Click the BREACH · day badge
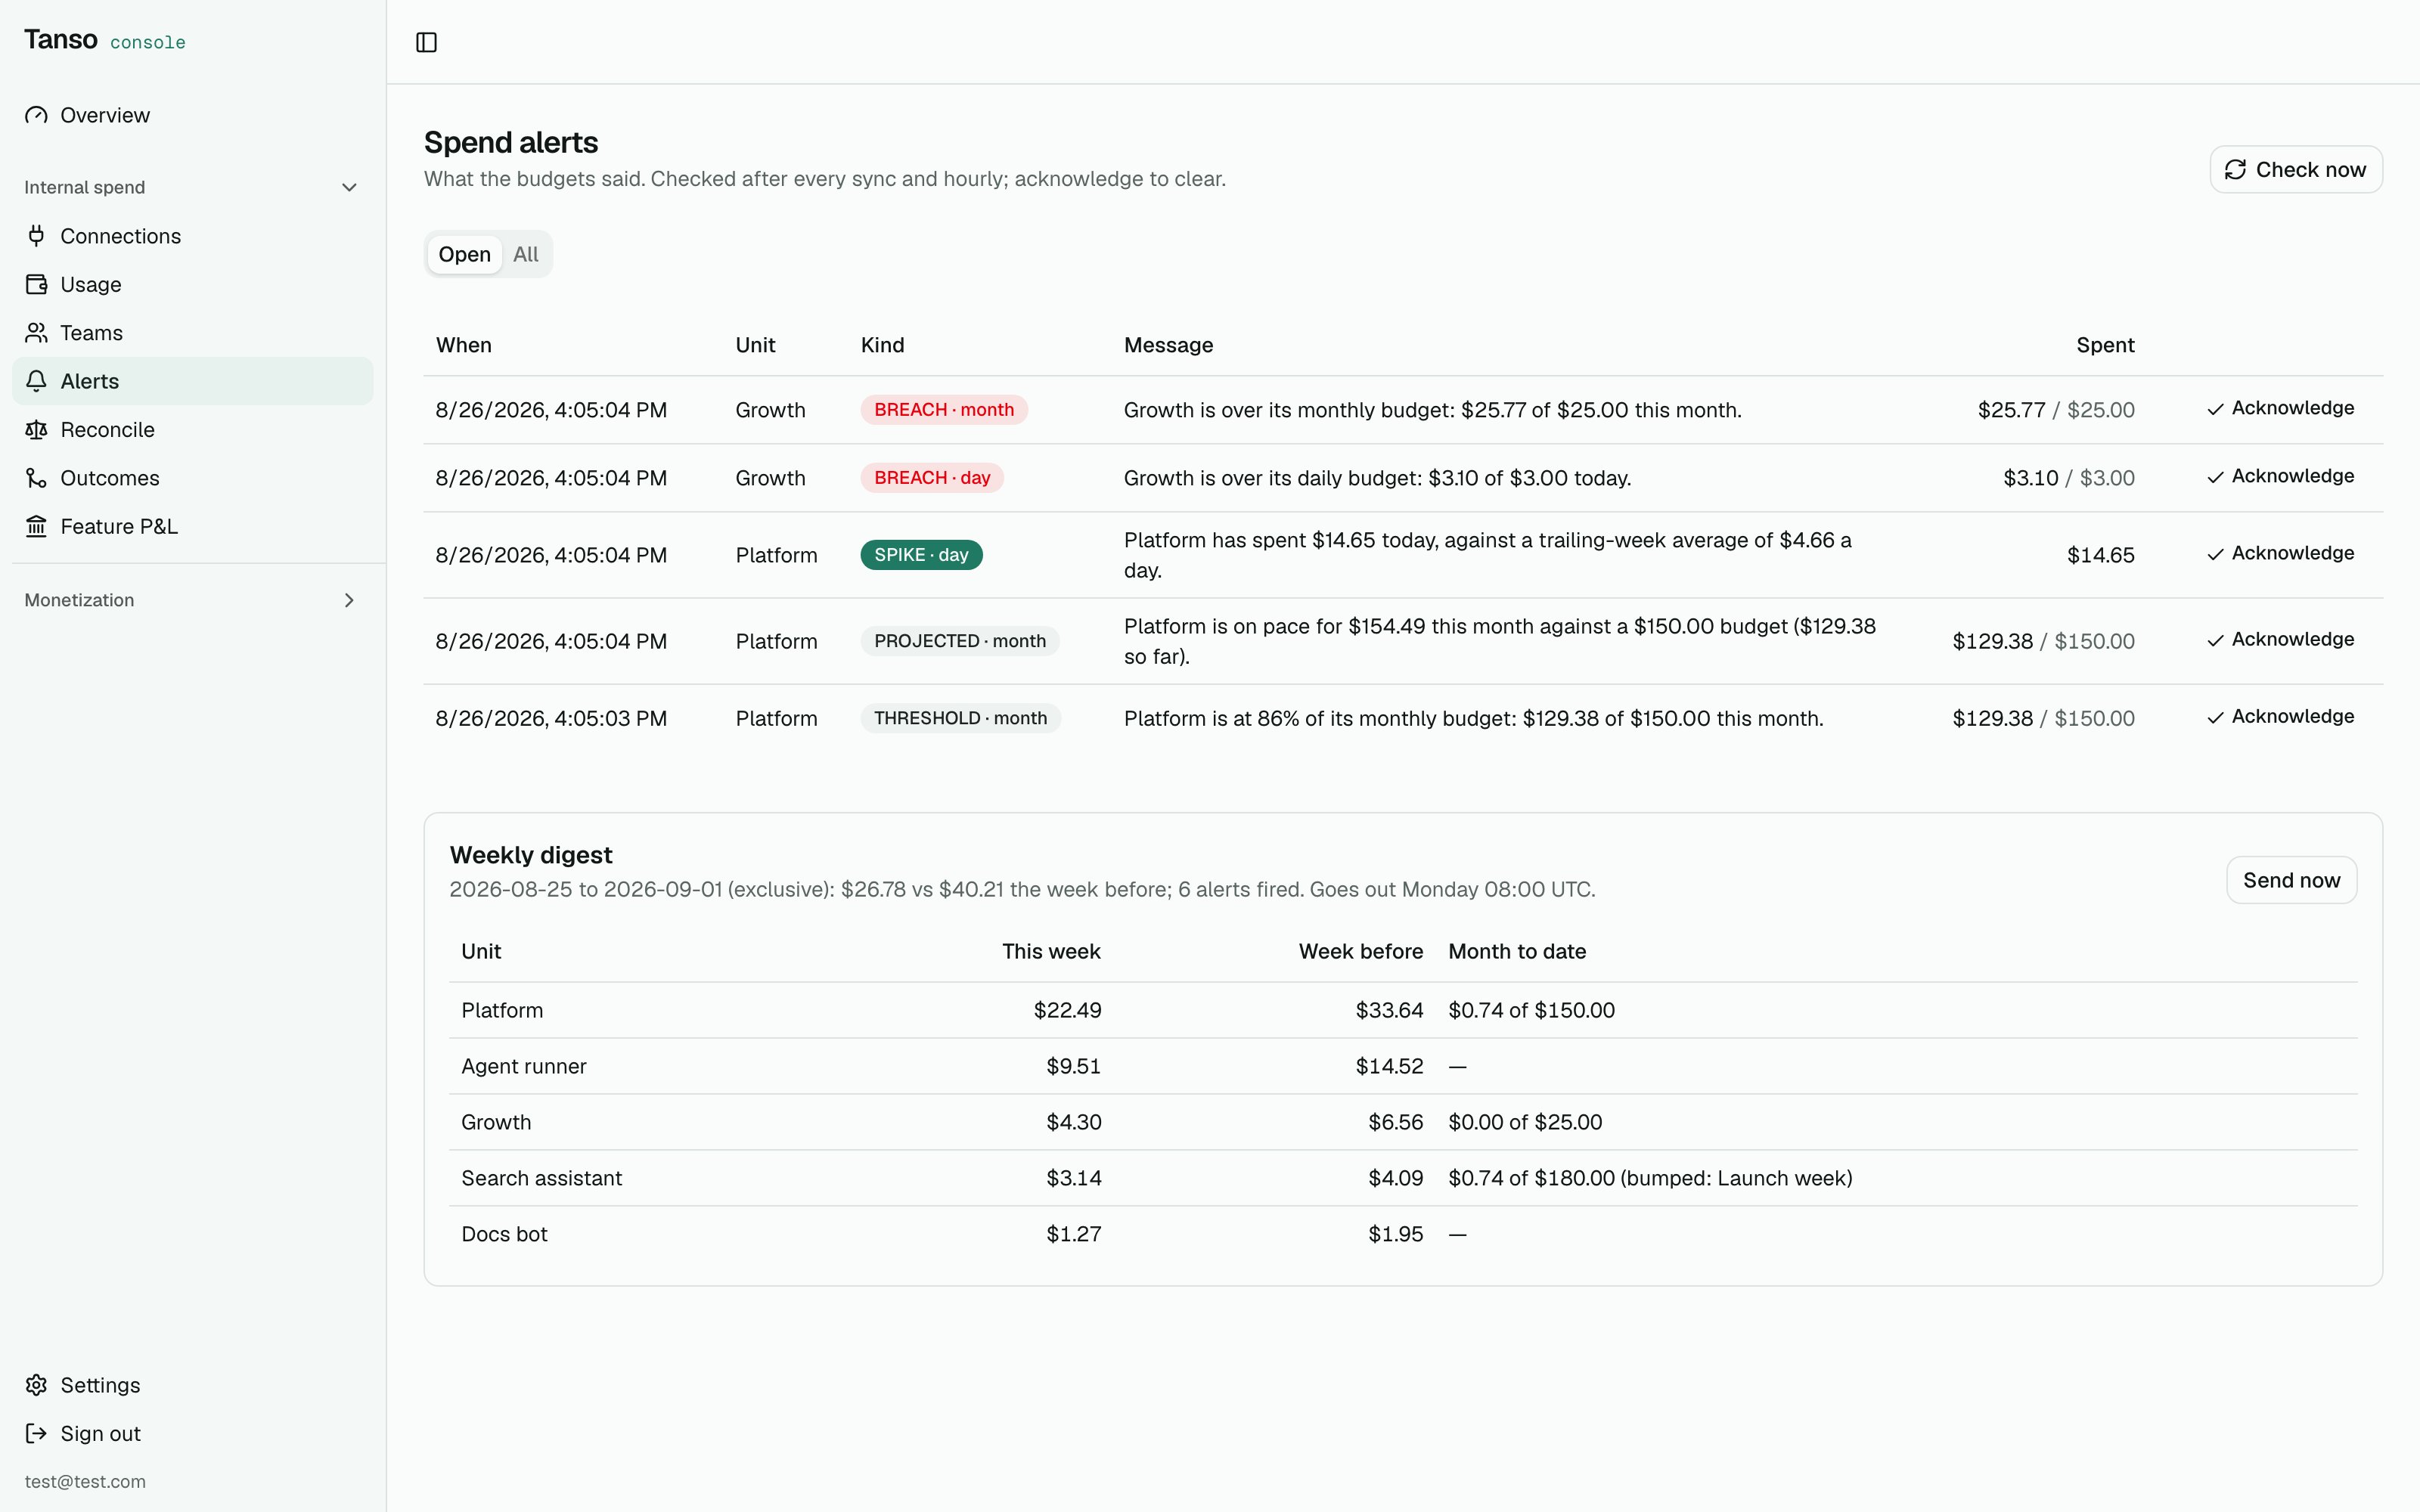The height and width of the screenshot is (1512, 2420). tap(932, 478)
